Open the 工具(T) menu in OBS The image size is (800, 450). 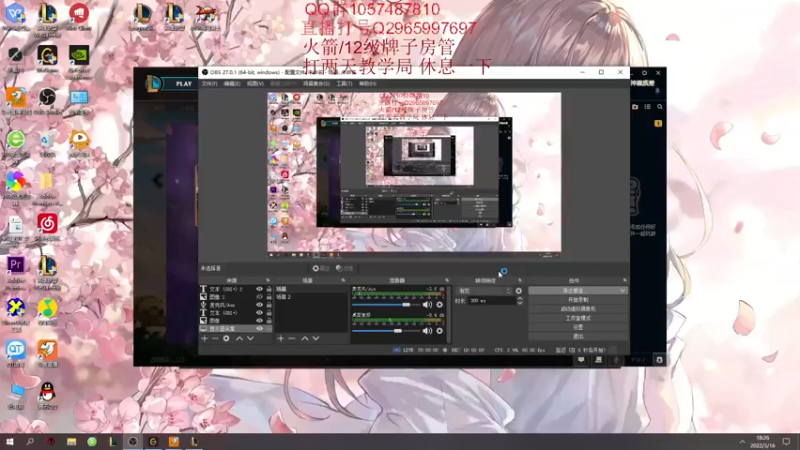tap(344, 84)
